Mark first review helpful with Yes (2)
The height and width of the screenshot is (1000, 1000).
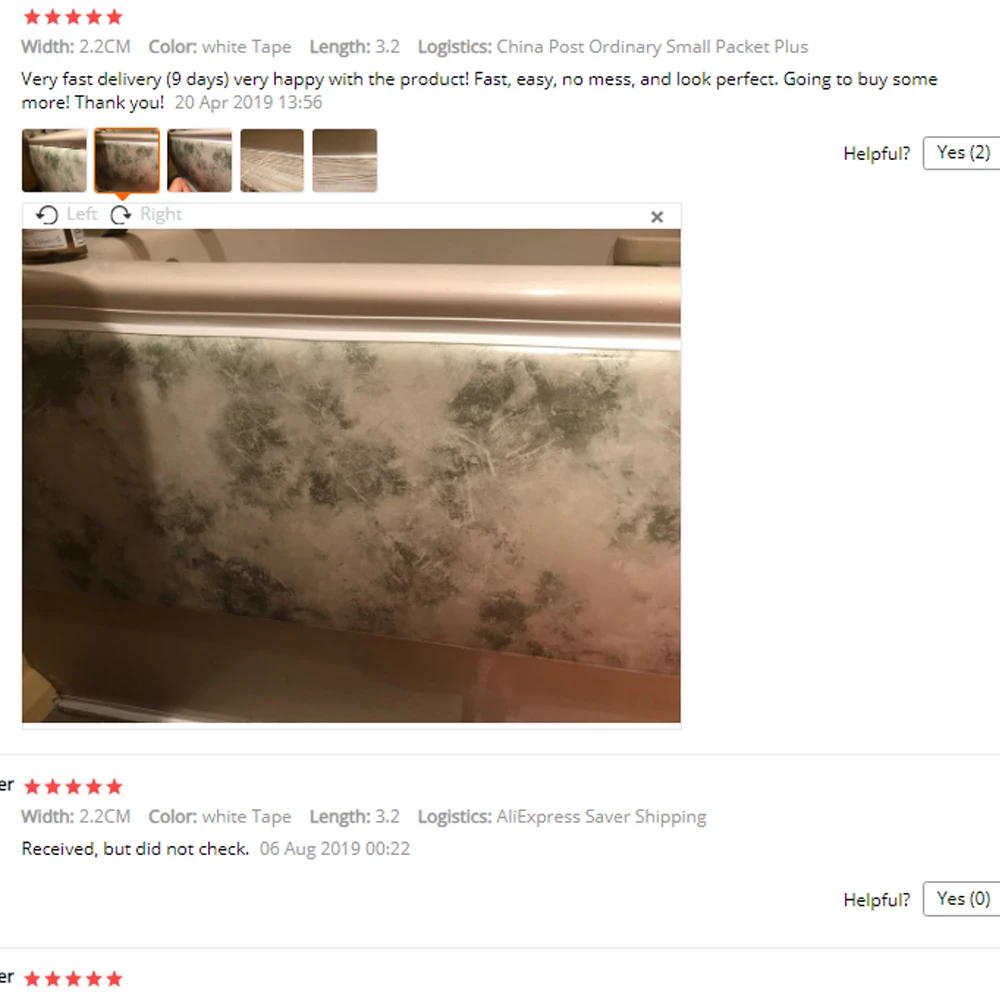(962, 153)
